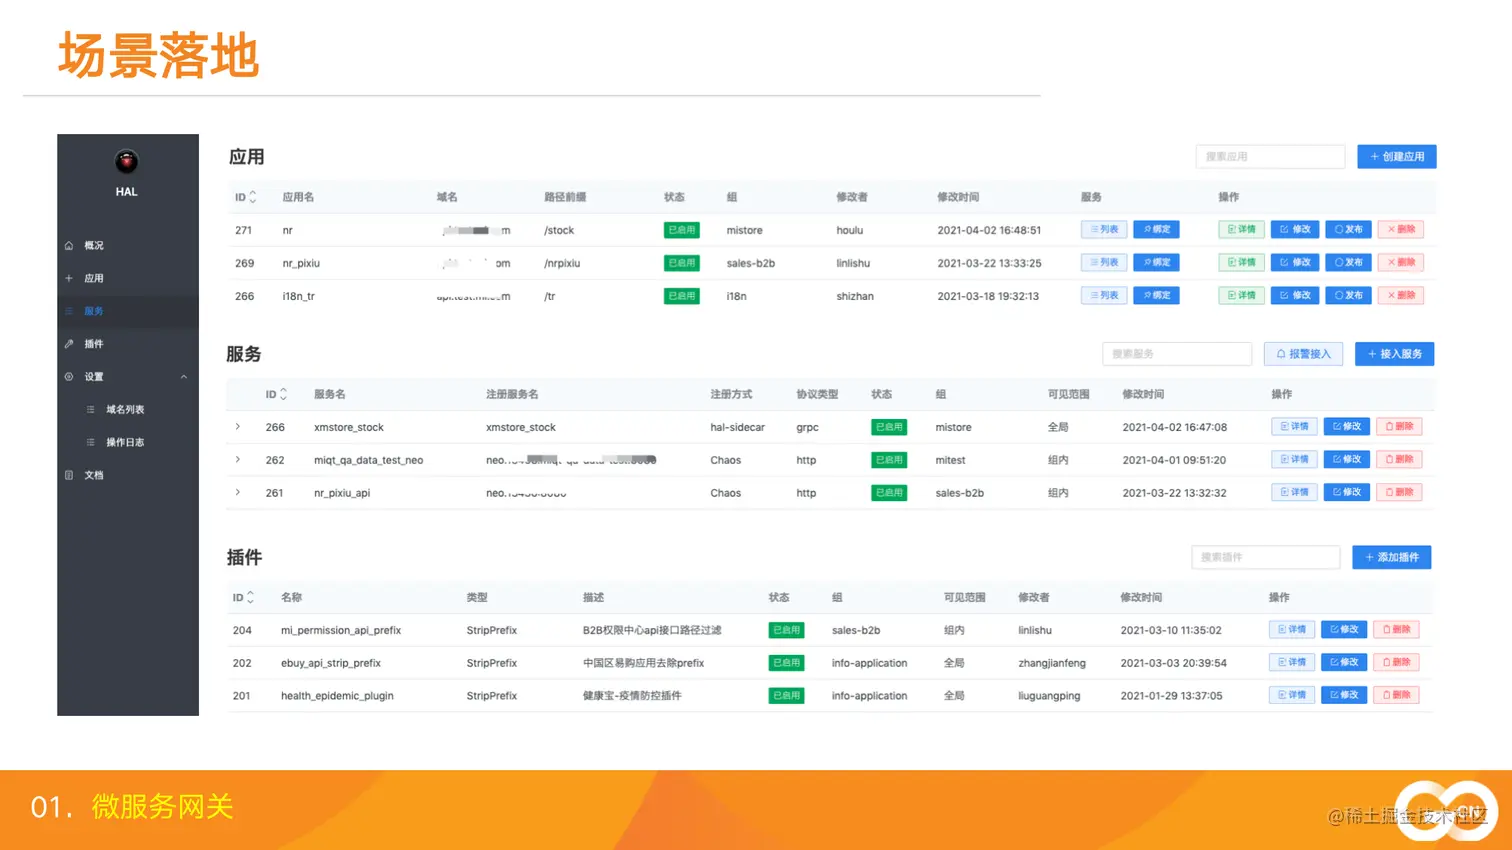
Task: Click 详情 for plugin ebuy_api_strip_prefix
Action: pyautogui.click(x=1293, y=662)
